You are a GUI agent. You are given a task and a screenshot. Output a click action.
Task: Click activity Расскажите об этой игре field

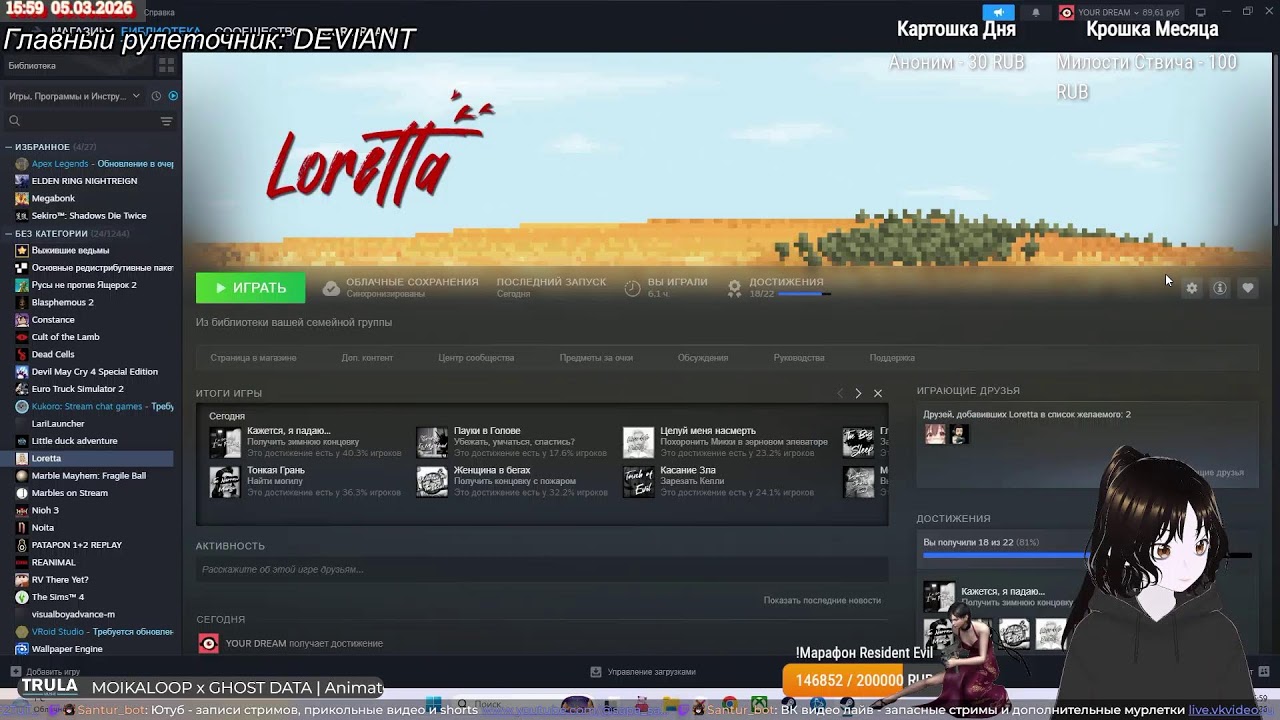coord(542,569)
